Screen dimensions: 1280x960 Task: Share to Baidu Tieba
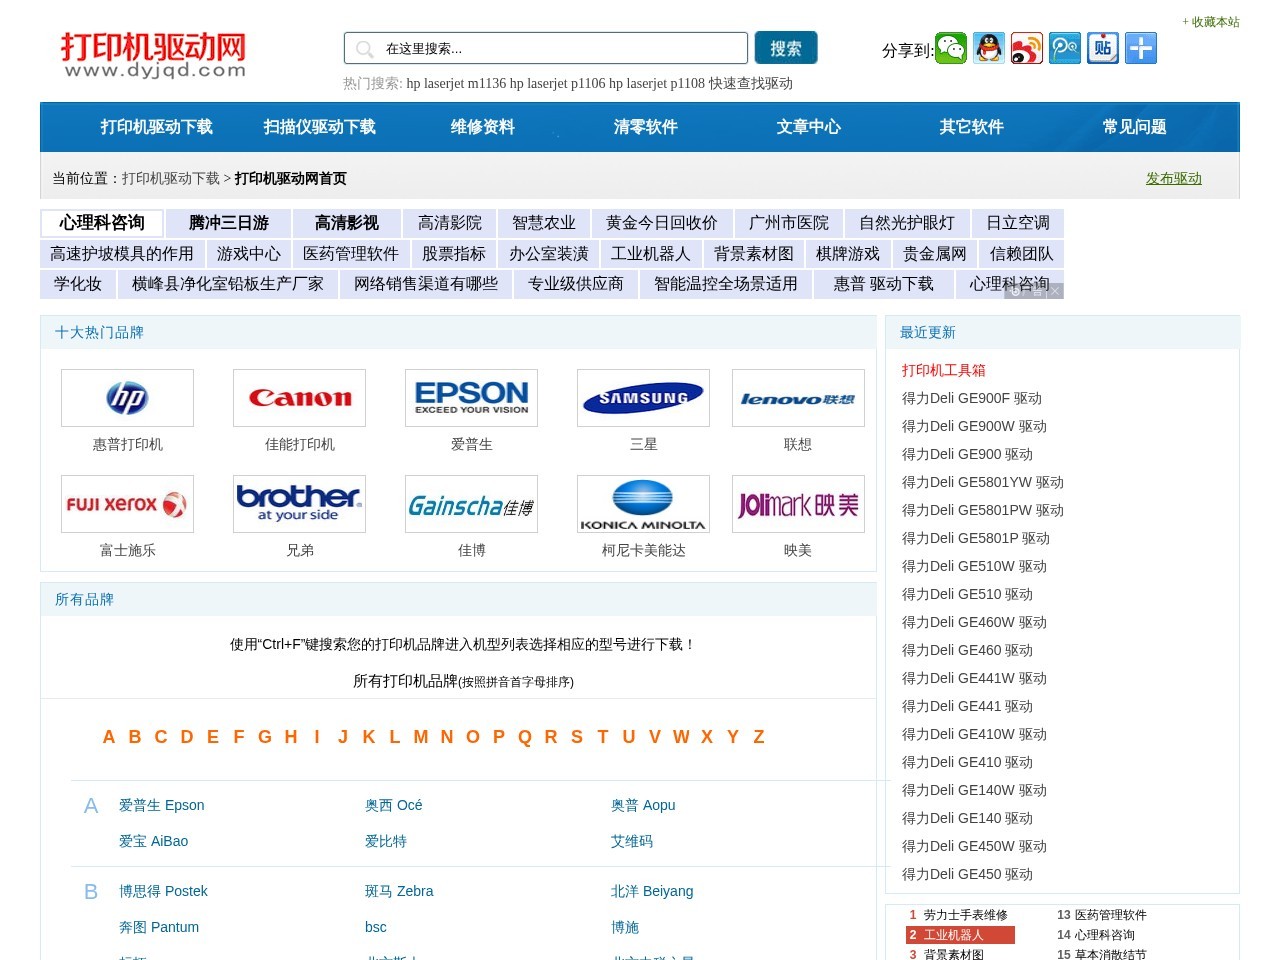(x=1102, y=48)
